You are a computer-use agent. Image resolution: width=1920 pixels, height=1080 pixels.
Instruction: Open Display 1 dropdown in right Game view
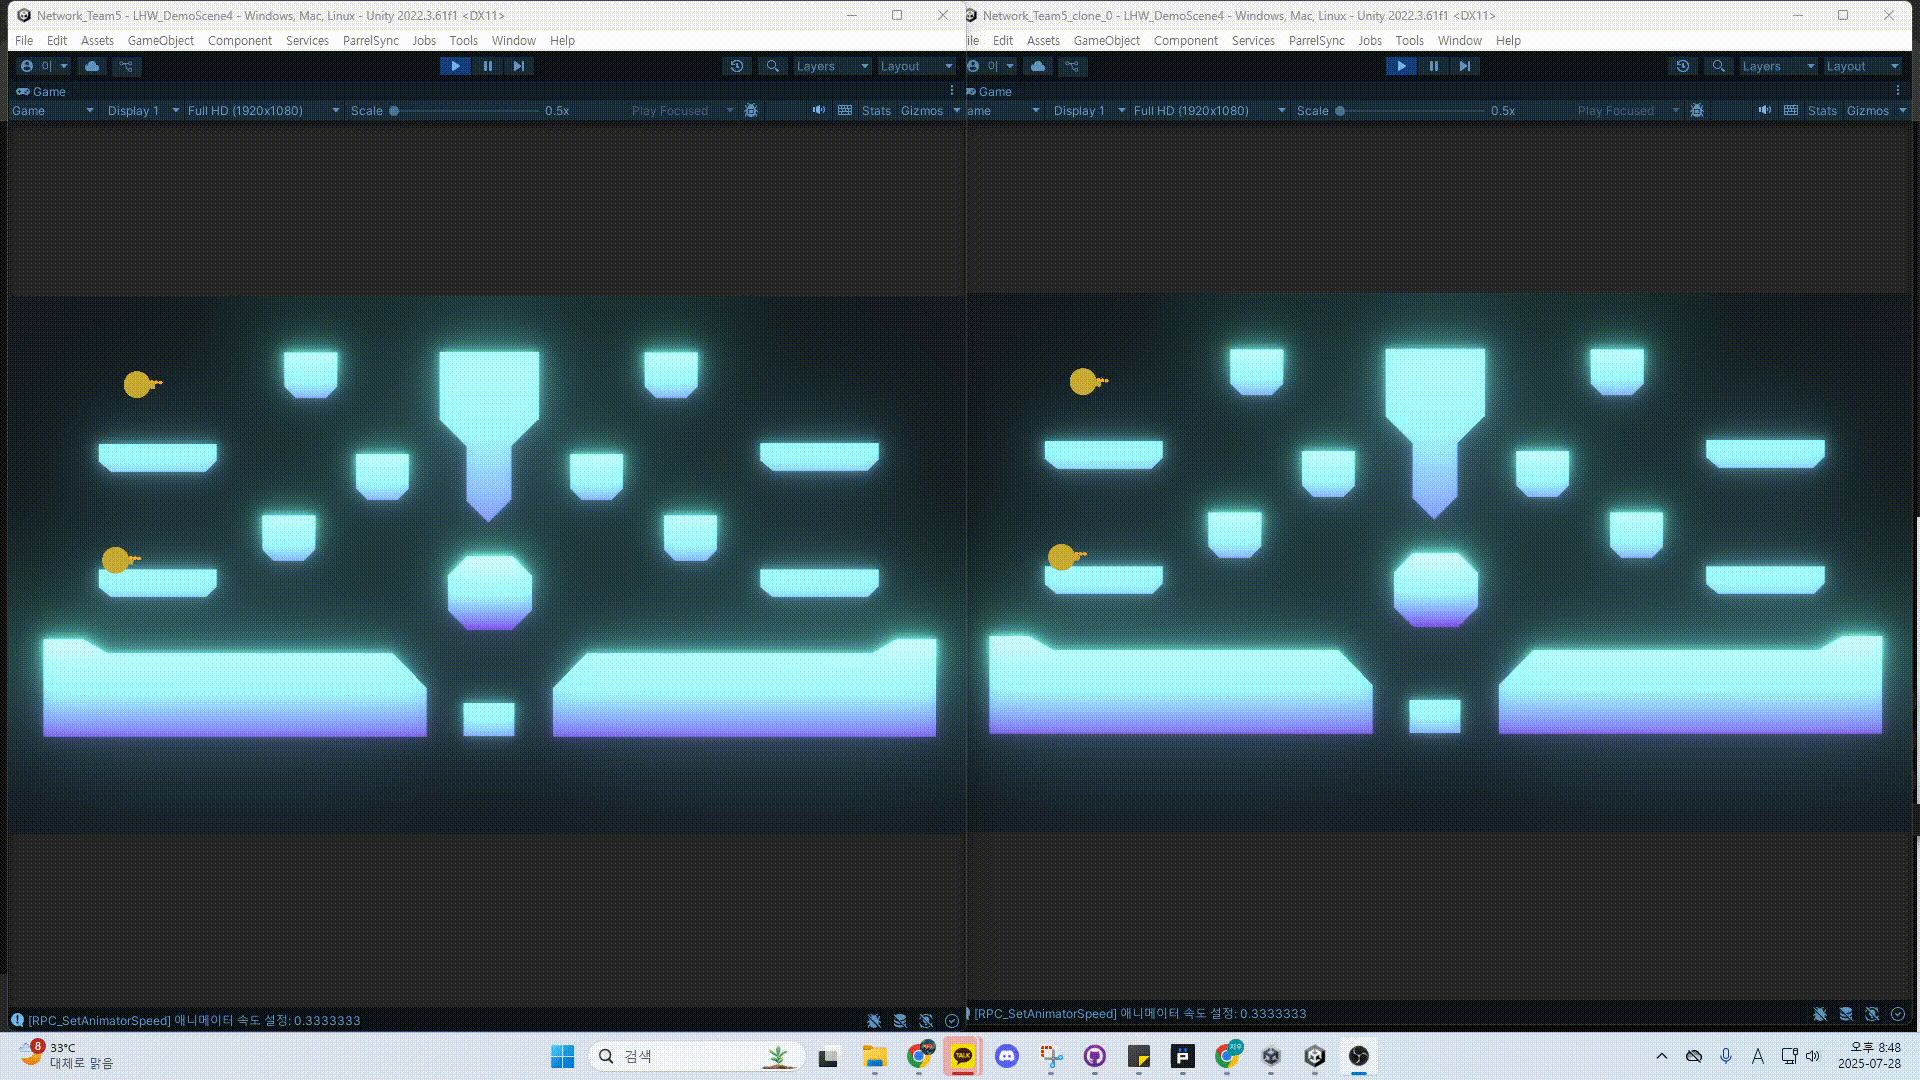click(x=1088, y=110)
